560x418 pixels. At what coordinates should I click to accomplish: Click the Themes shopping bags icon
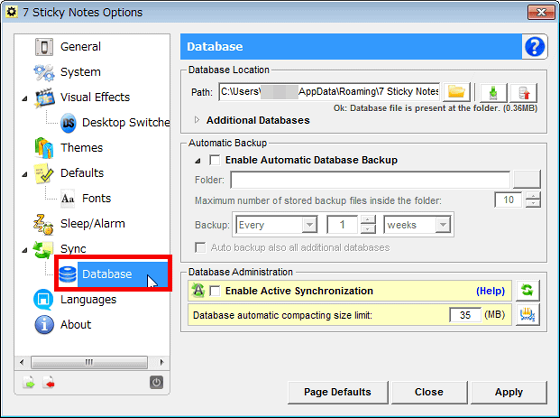point(44,148)
